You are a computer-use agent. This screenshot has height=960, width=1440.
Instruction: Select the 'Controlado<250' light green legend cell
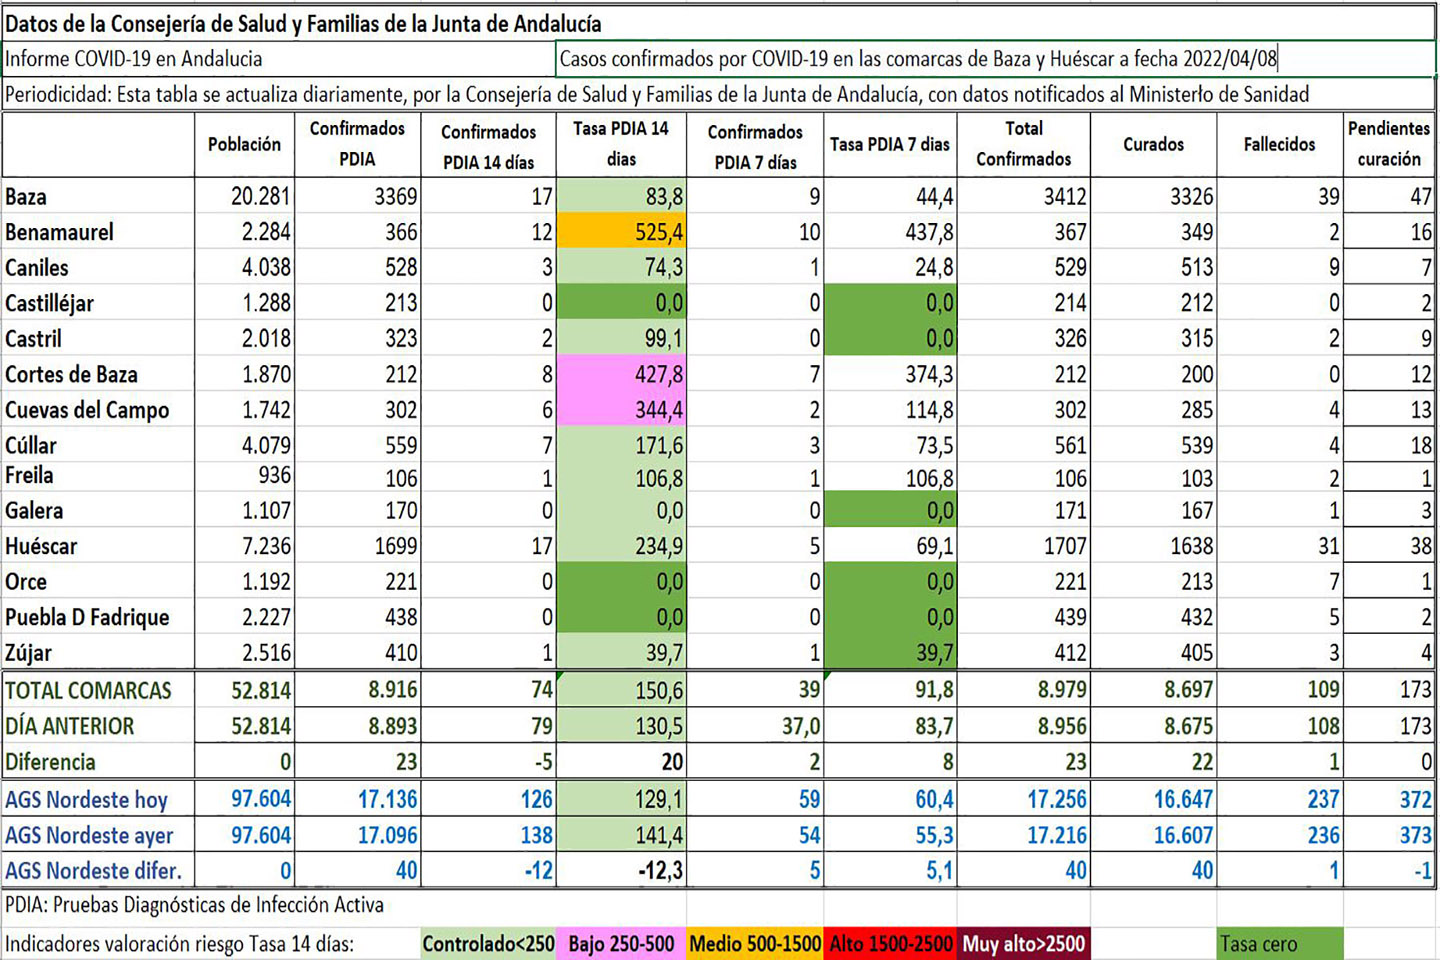pyautogui.click(x=488, y=943)
